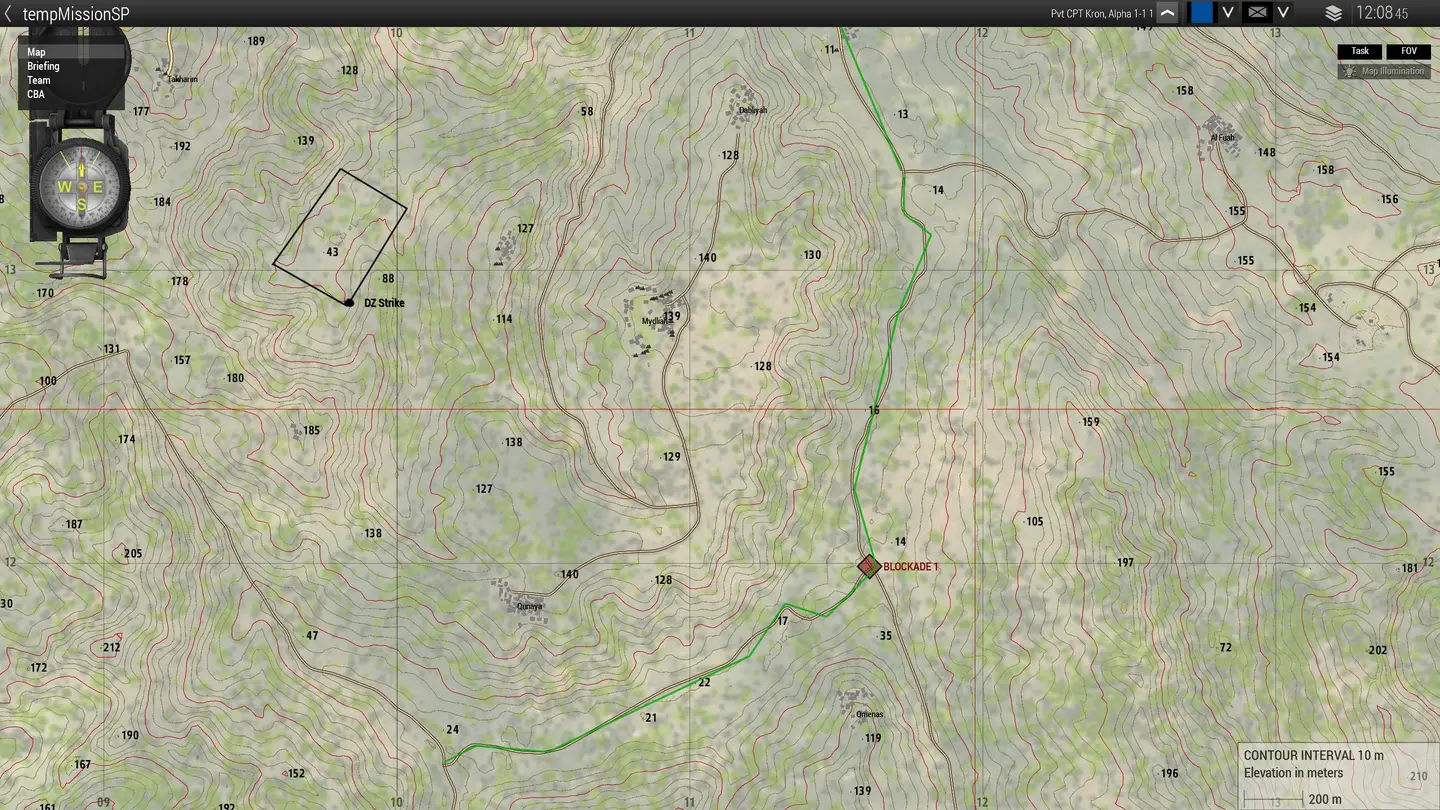This screenshot has height=810, width=1440.
Task: Switch to the Team menu entry
Action: point(39,80)
